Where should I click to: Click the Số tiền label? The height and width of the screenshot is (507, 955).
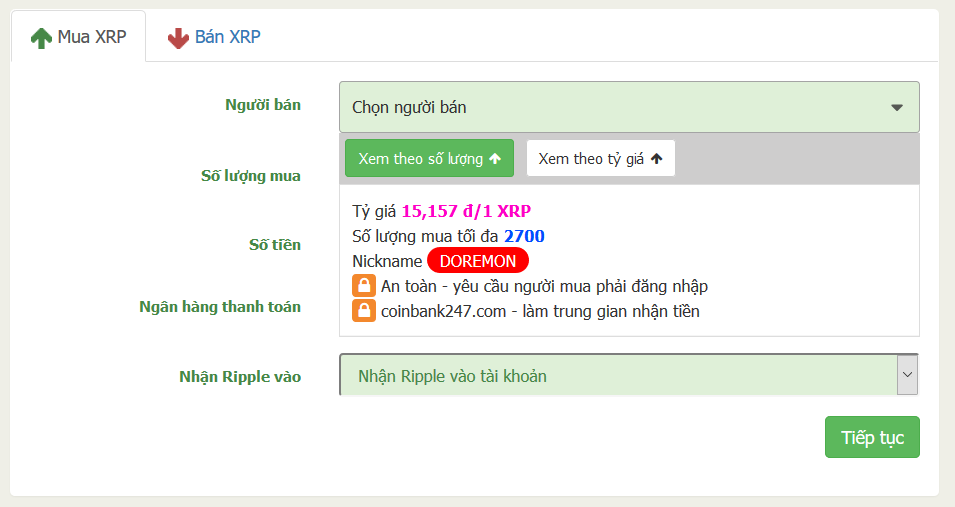(275, 245)
